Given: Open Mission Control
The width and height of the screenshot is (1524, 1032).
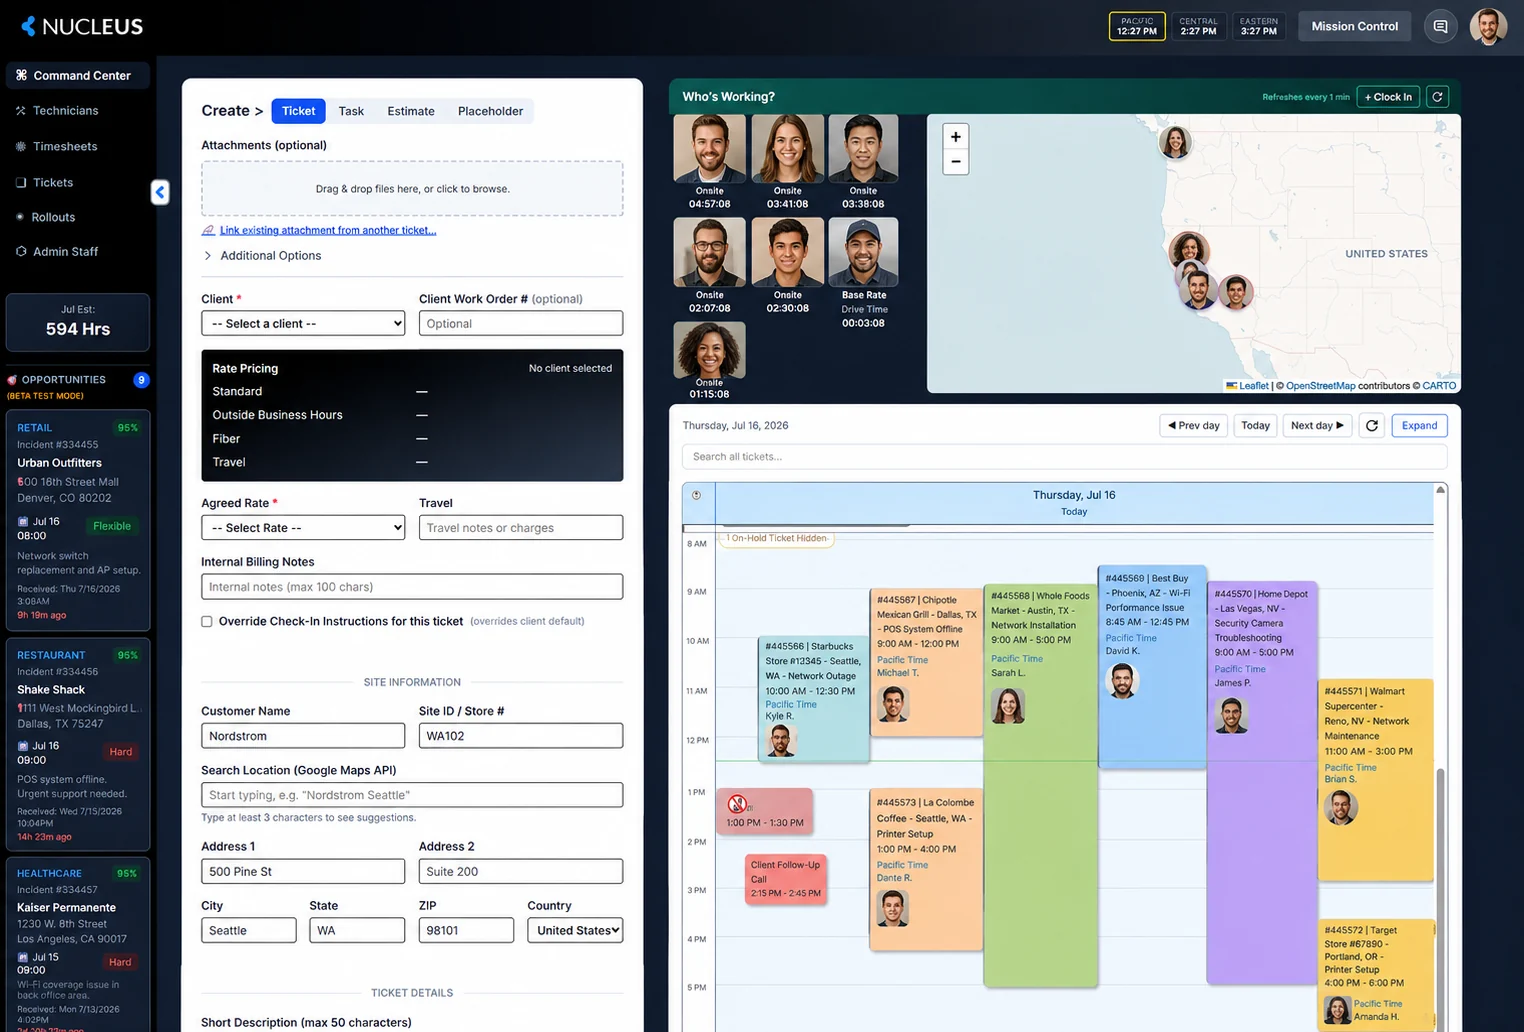Looking at the screenshot, I should [1354, 26].
